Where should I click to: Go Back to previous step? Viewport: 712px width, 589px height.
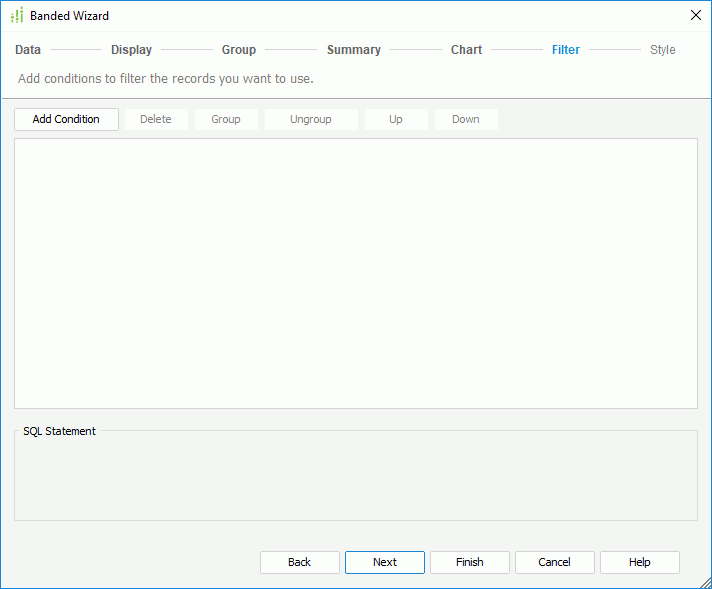[300, 562]
